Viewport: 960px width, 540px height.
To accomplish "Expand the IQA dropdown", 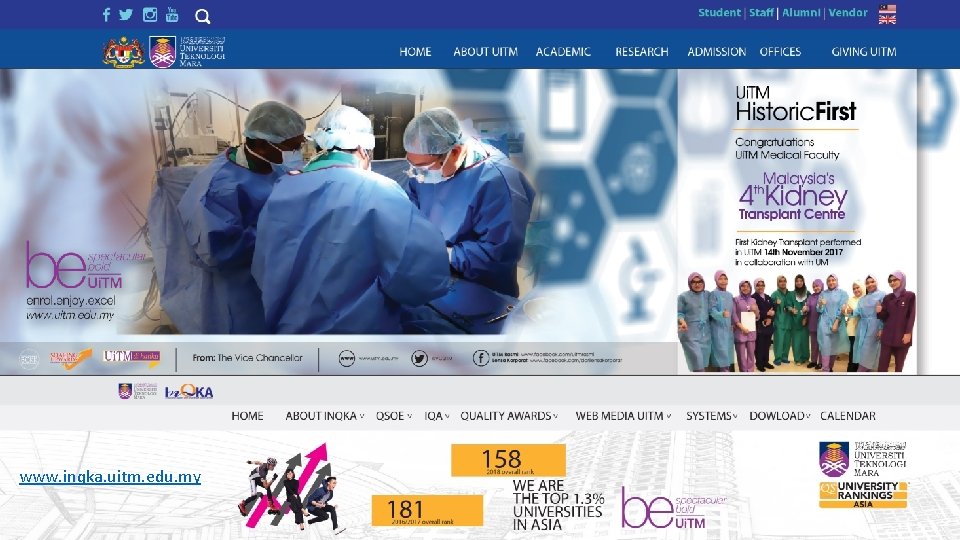I will pyautogui.click(x=437, y=416).
